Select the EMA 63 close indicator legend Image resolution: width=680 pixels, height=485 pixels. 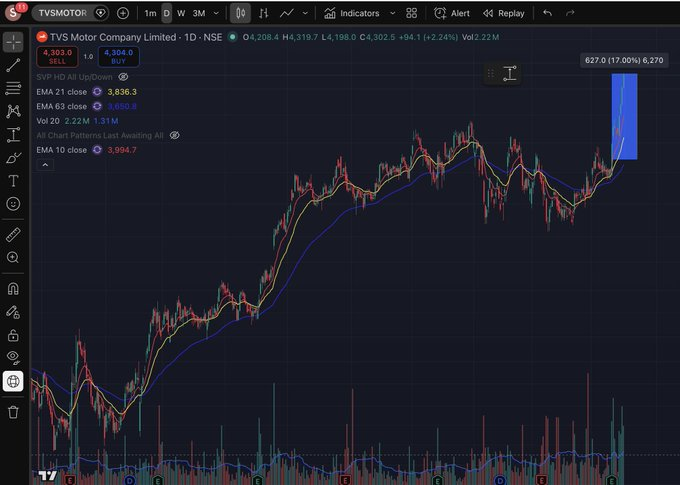[x=62, y=106]
